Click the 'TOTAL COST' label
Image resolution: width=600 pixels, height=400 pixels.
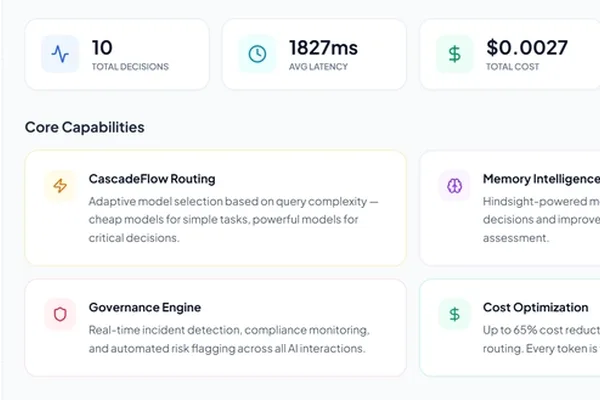[x=512, y=67]
